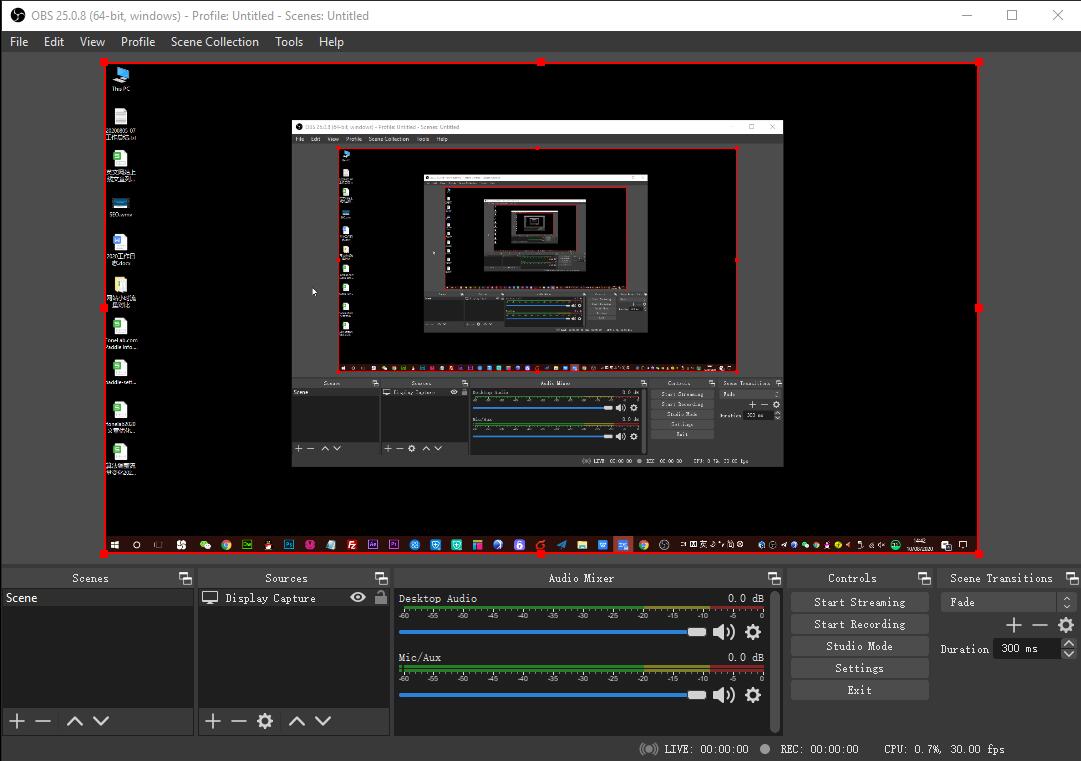Click Start Recording
This screenshot has width=1081, height=761.
860,625
